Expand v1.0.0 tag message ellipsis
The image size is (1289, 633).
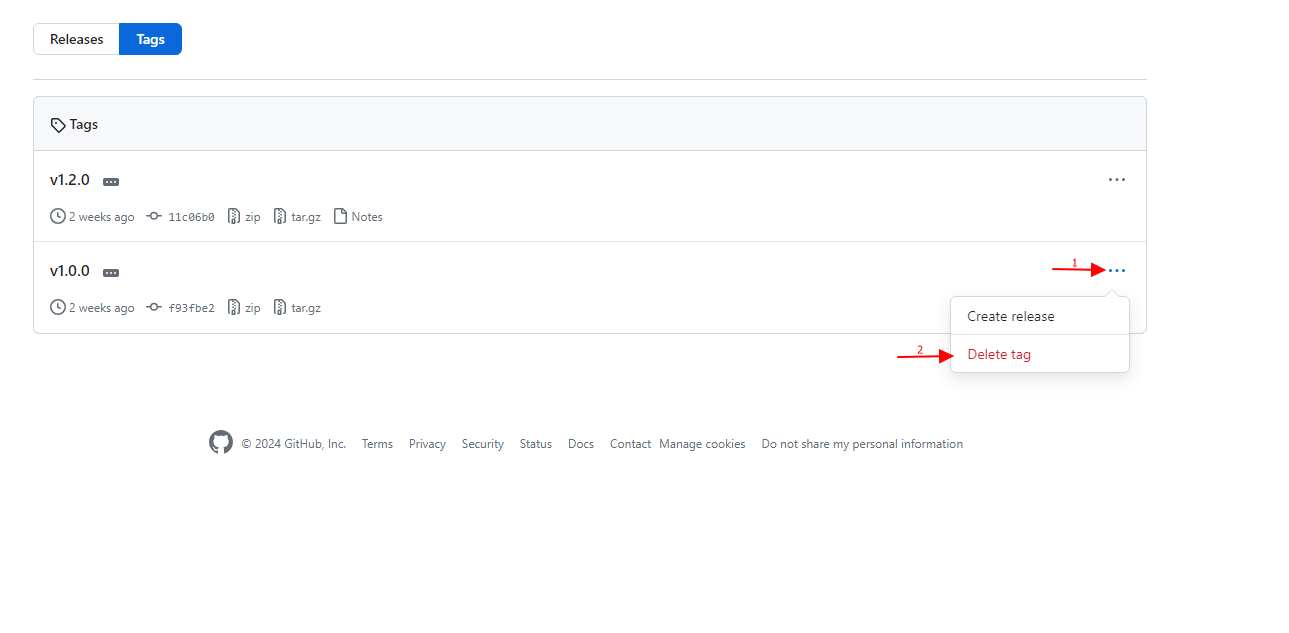click(x=111, y=273)
